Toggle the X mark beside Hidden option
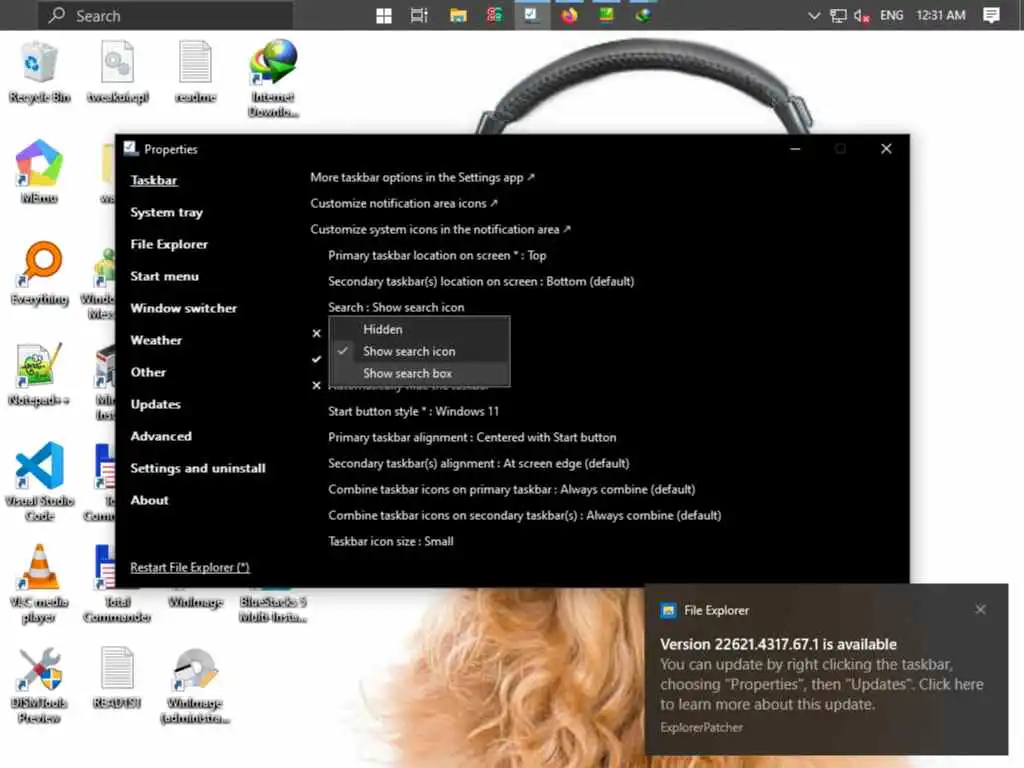1024x768 pixels. click(317, 334)
